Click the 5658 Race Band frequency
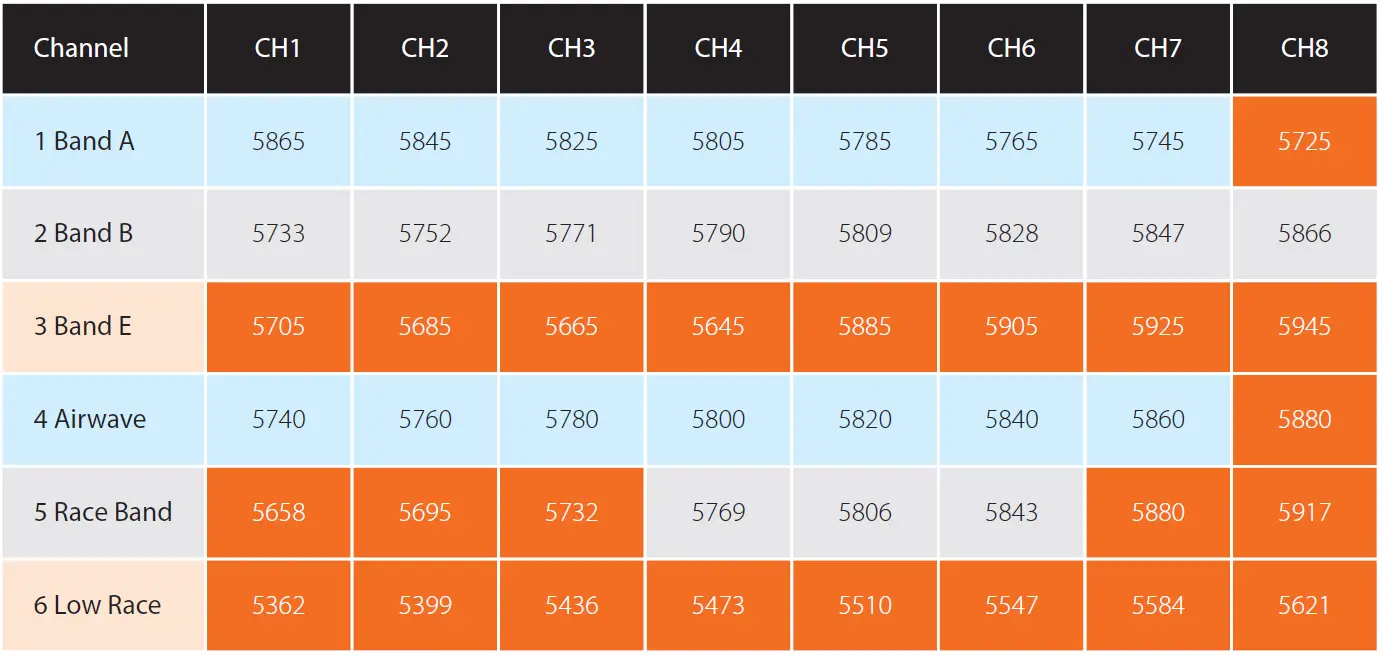Image resolution: width=1383 pixels, height=655 pixels. (x=278, y=512)
